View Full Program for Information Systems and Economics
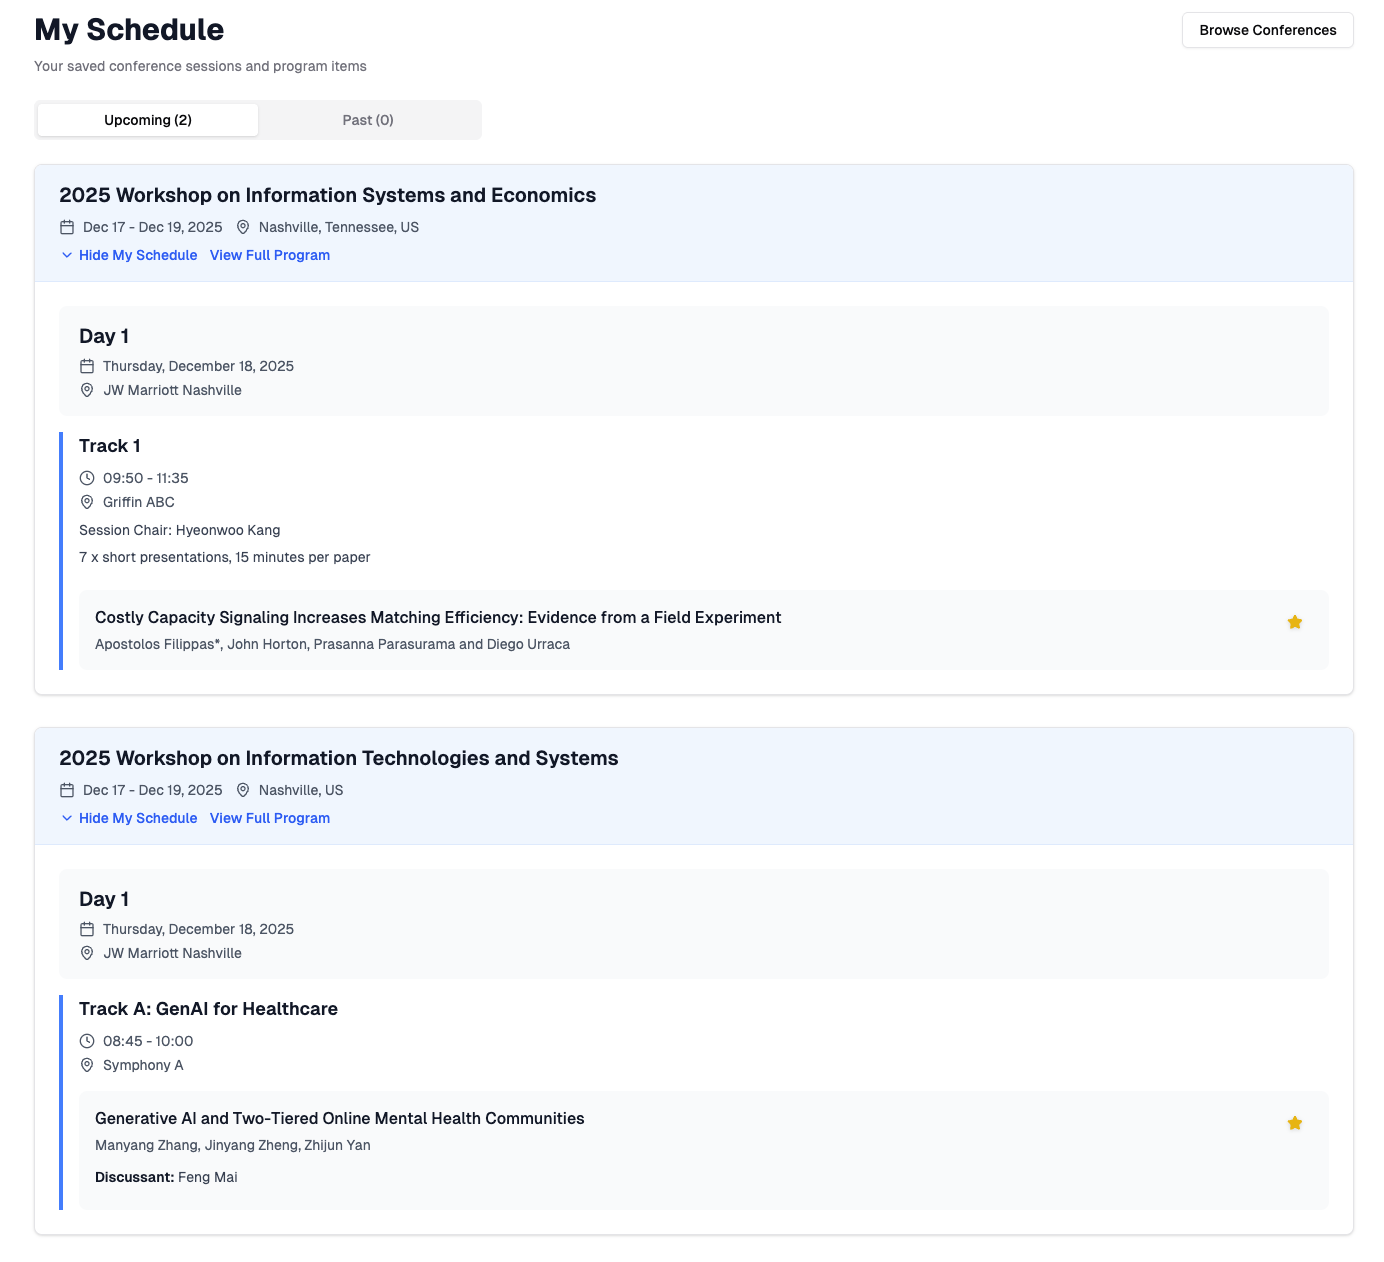The height and width of the screenshot is (1262, 1384). [270, 255]
